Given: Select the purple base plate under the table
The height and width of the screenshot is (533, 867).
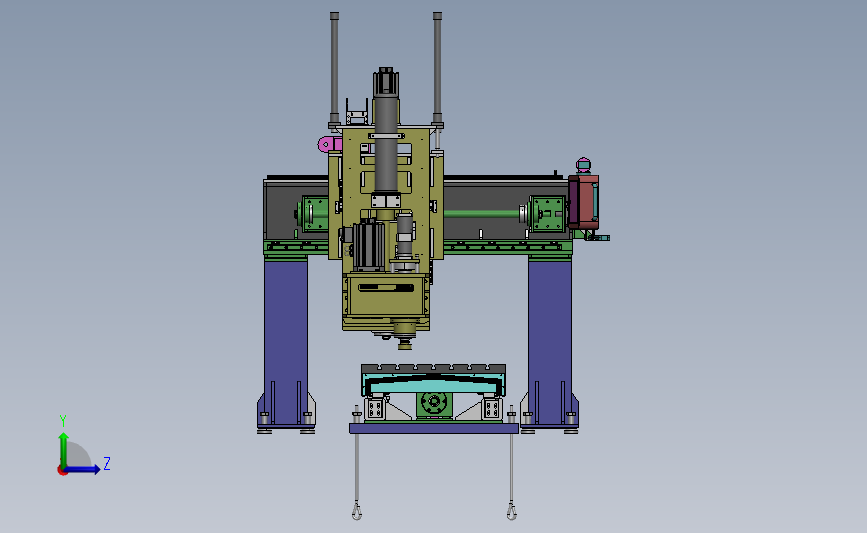Looking at the screenshot, I should pyautogui.click(x=434, y=429).
